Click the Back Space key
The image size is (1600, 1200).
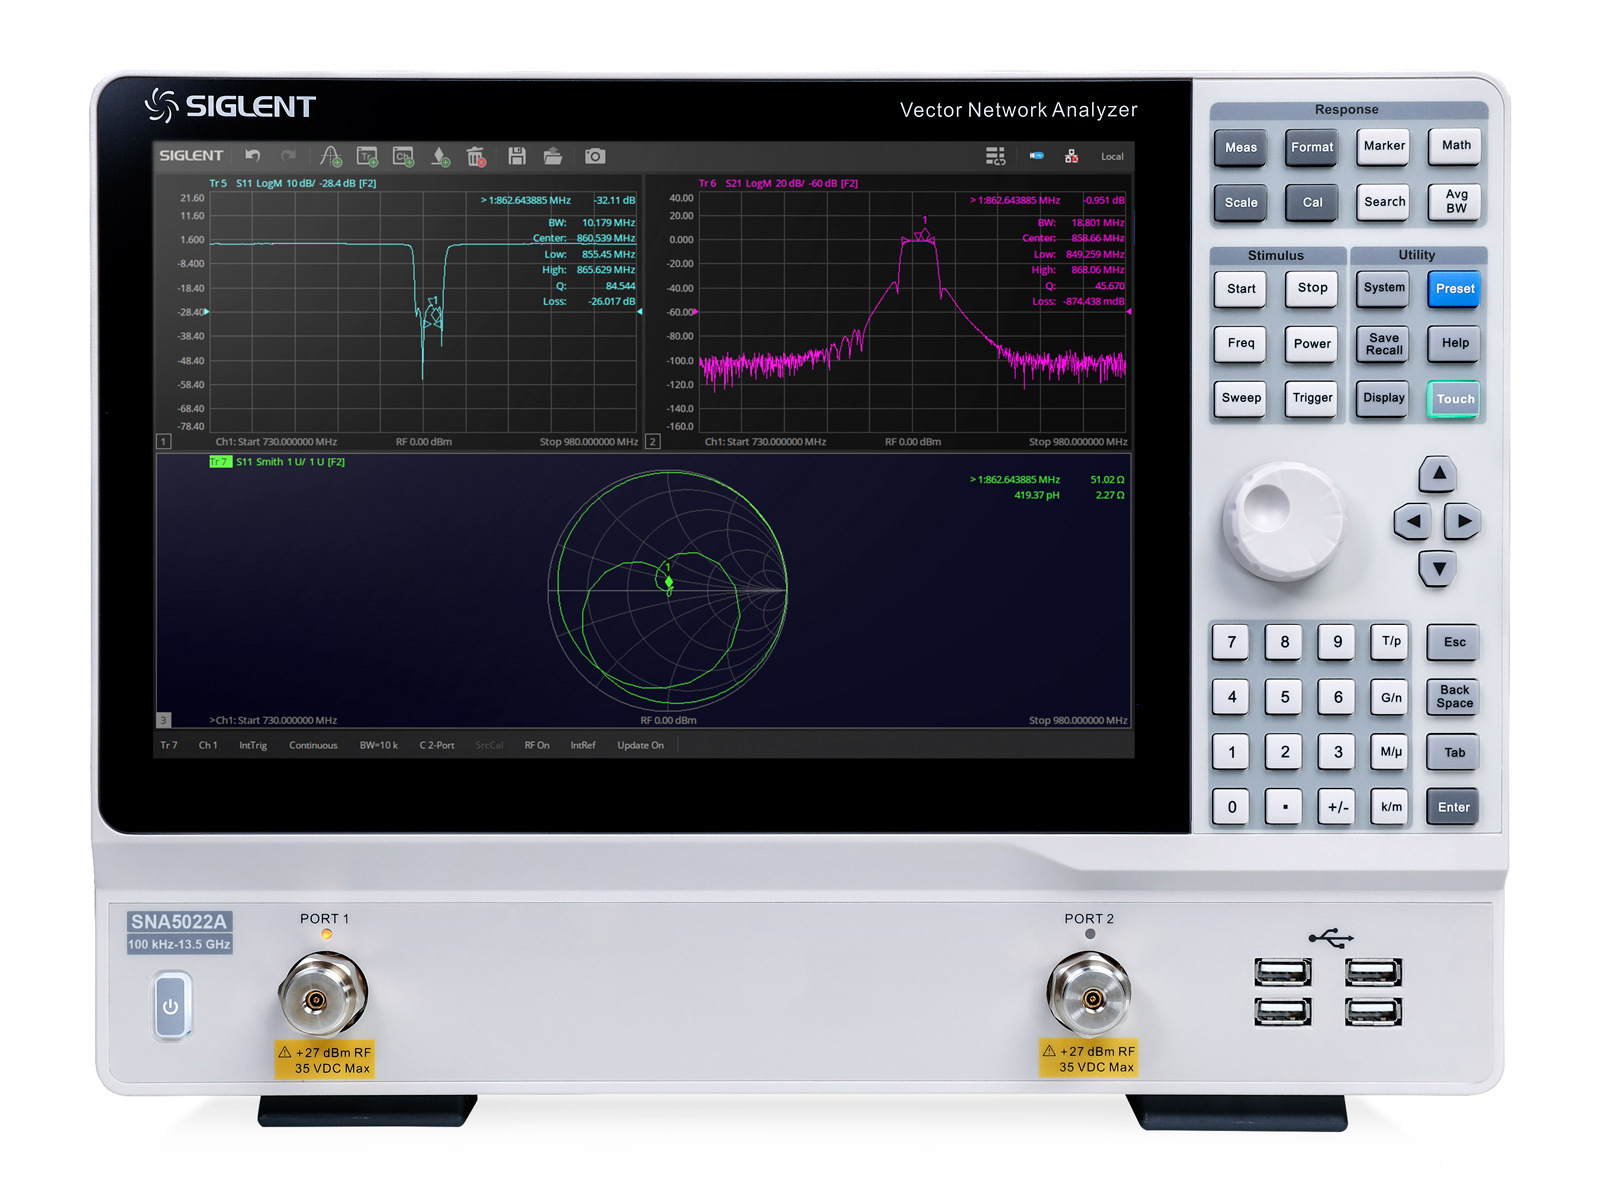pyautogui.click(x=1454, y=697)
